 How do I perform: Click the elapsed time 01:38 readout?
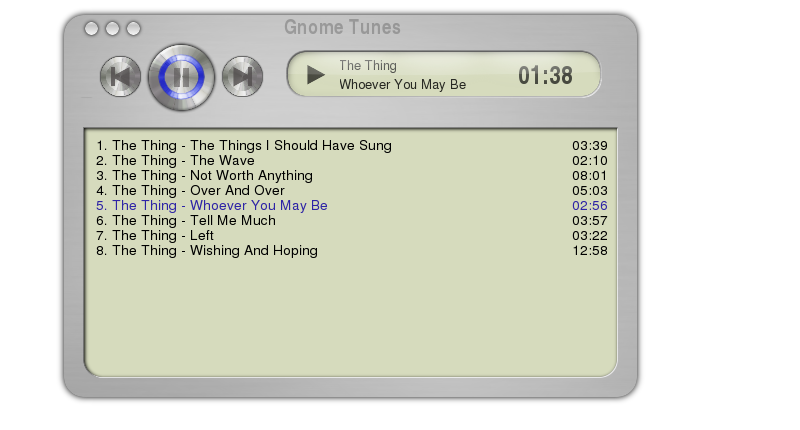coord(545,75)
